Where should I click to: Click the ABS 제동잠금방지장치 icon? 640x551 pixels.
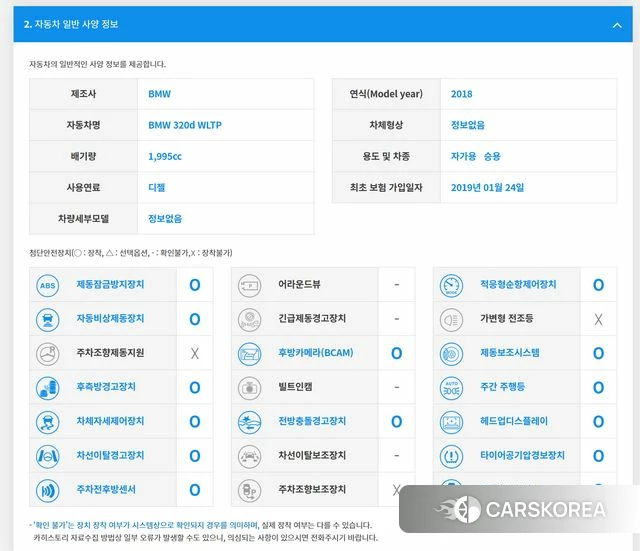point(47,285)
